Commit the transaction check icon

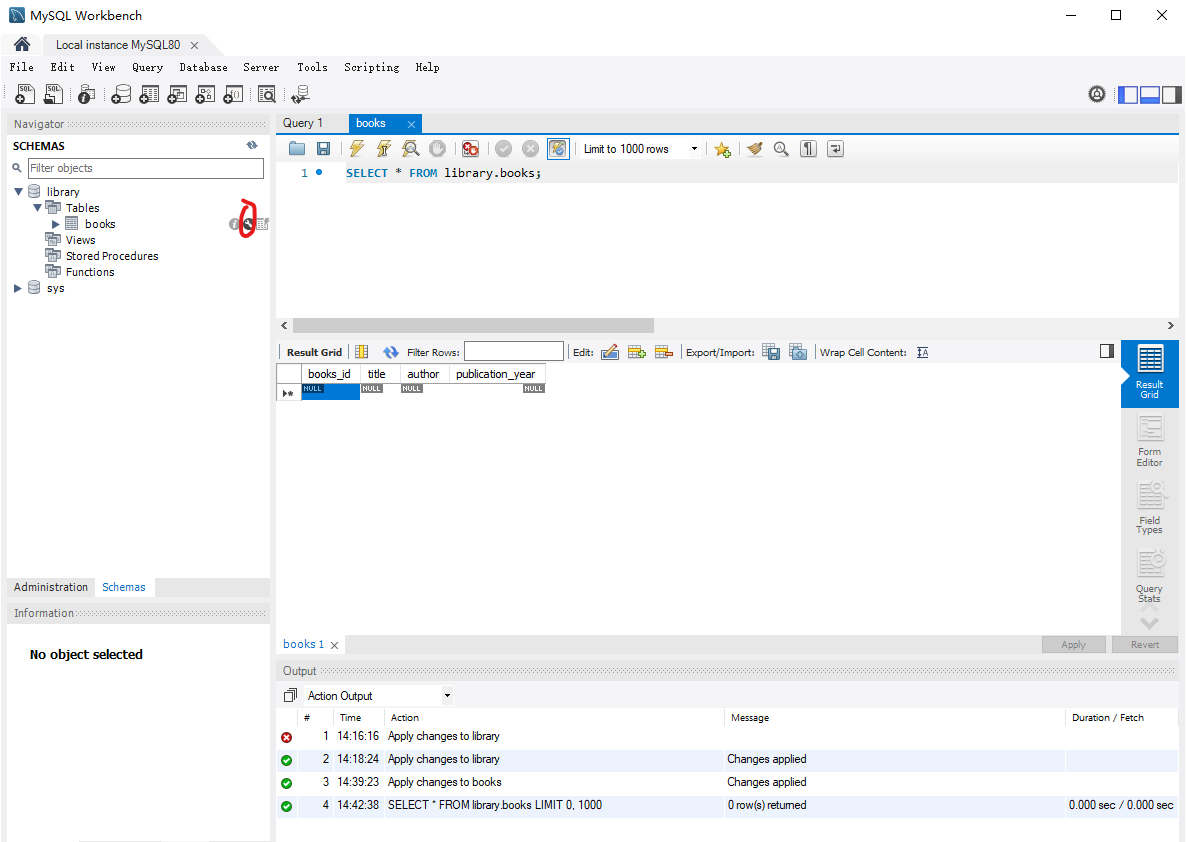pos(504,149)
